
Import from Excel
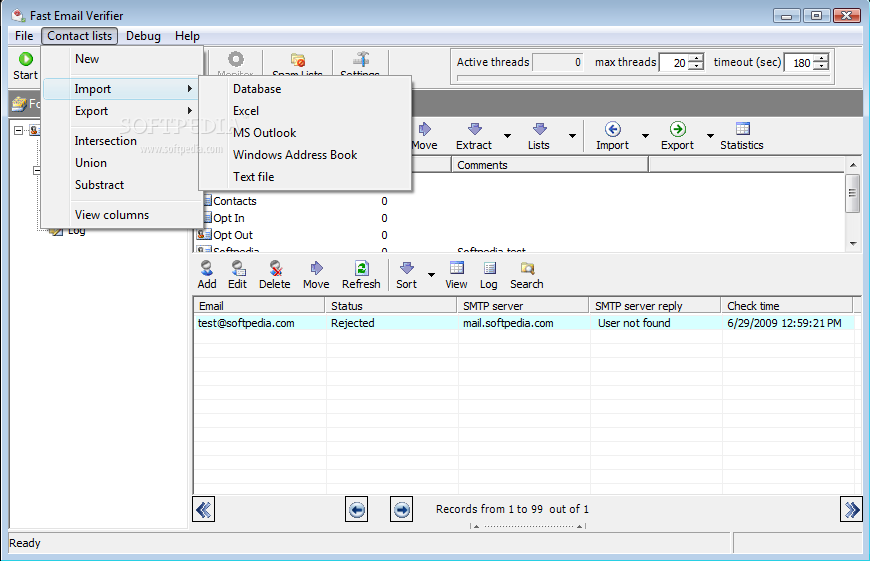305,111
